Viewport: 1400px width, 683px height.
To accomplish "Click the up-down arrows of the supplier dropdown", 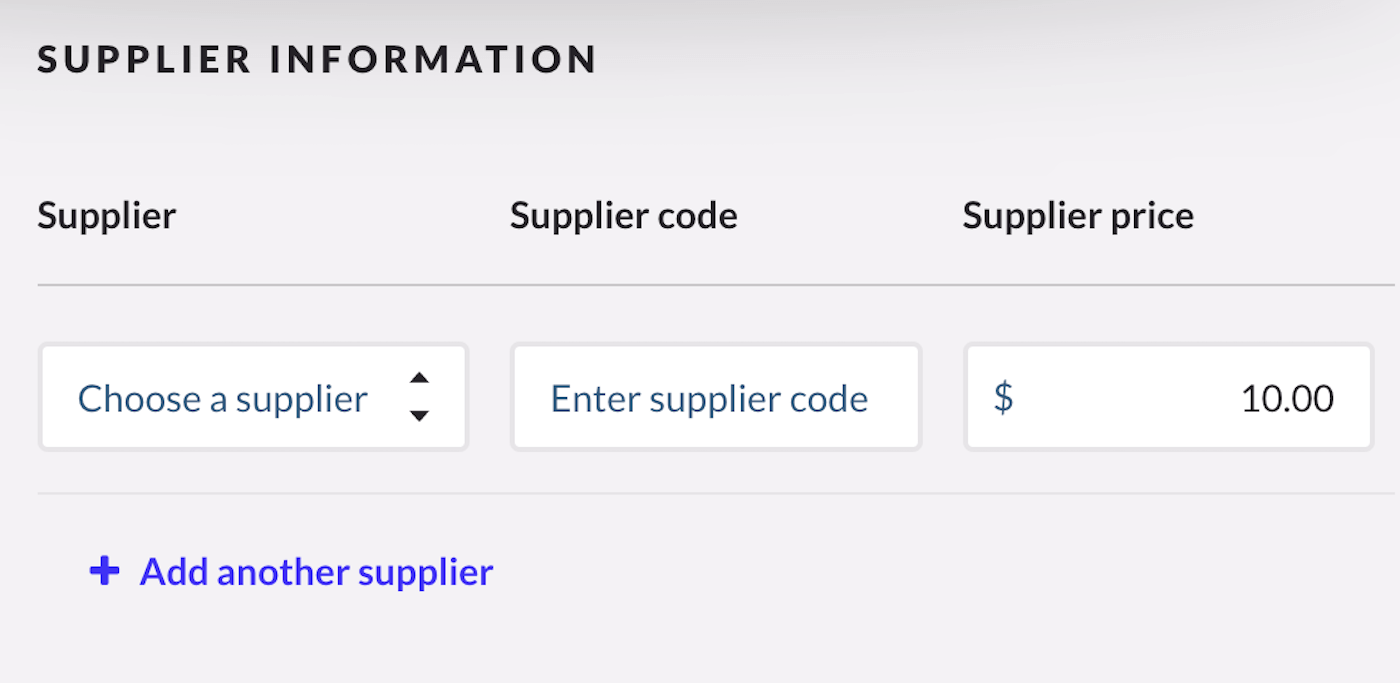I will tap(420, 397).
